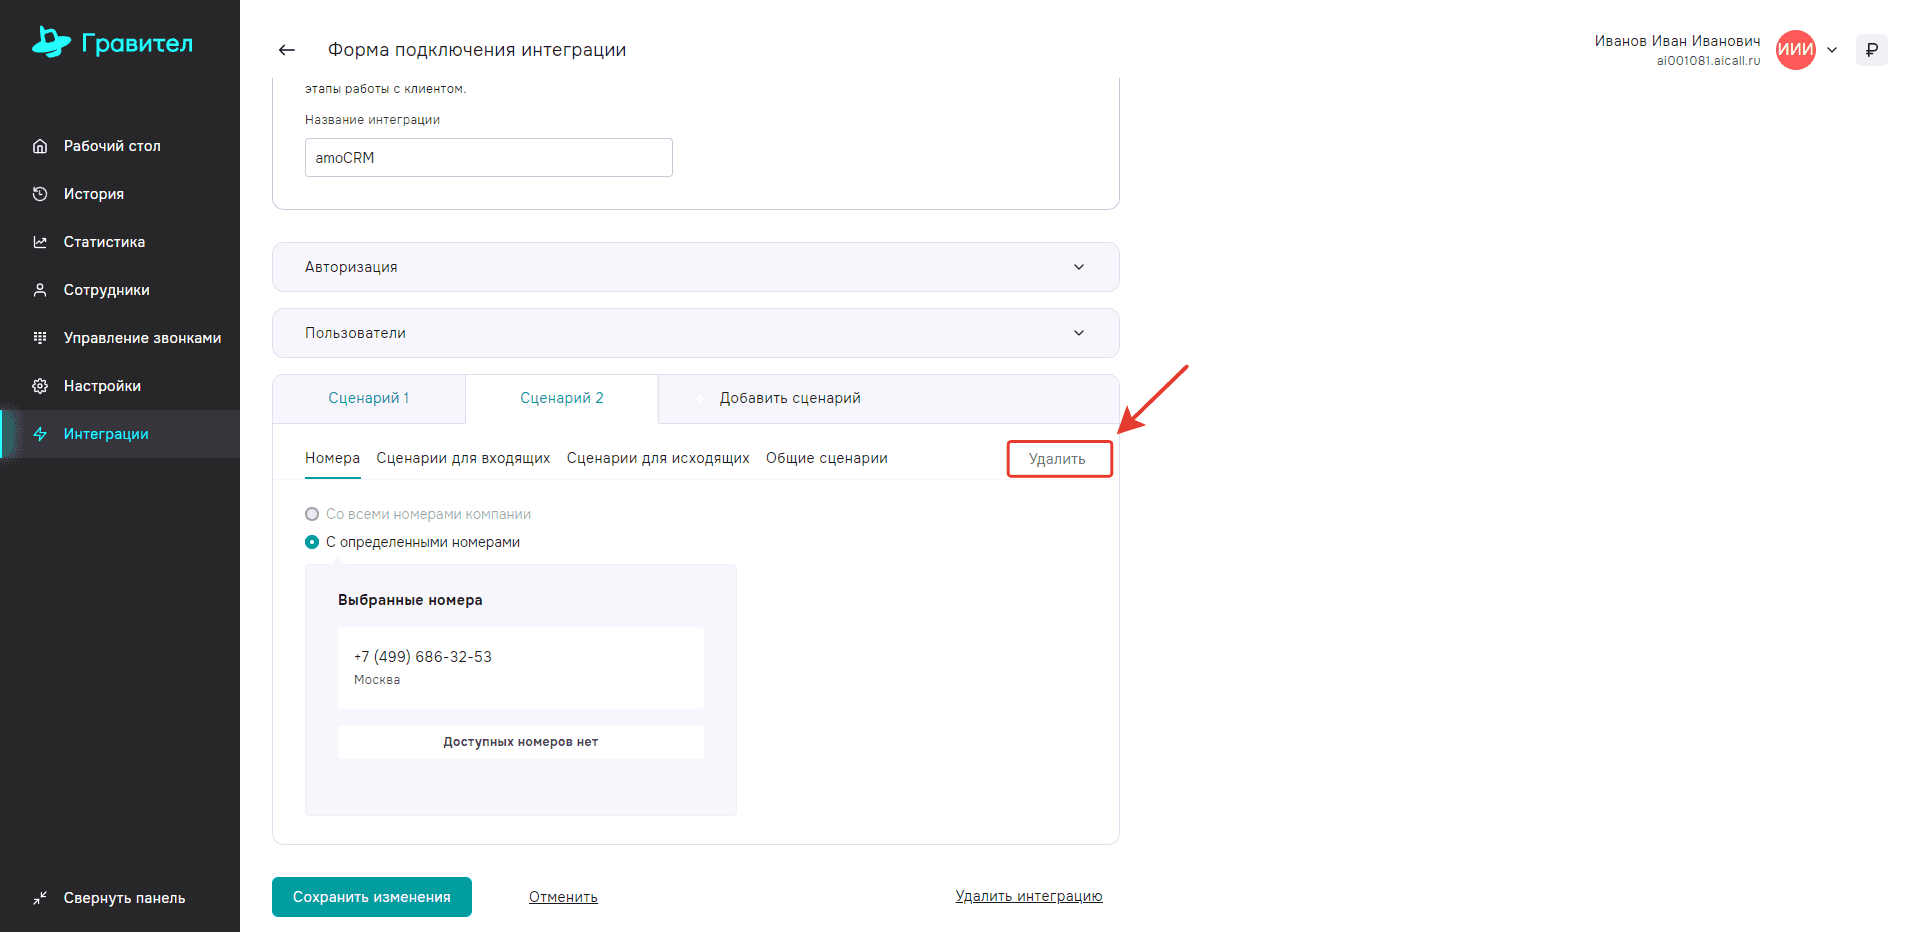Open Управление звонками via the grid icon

click(40, 338)
